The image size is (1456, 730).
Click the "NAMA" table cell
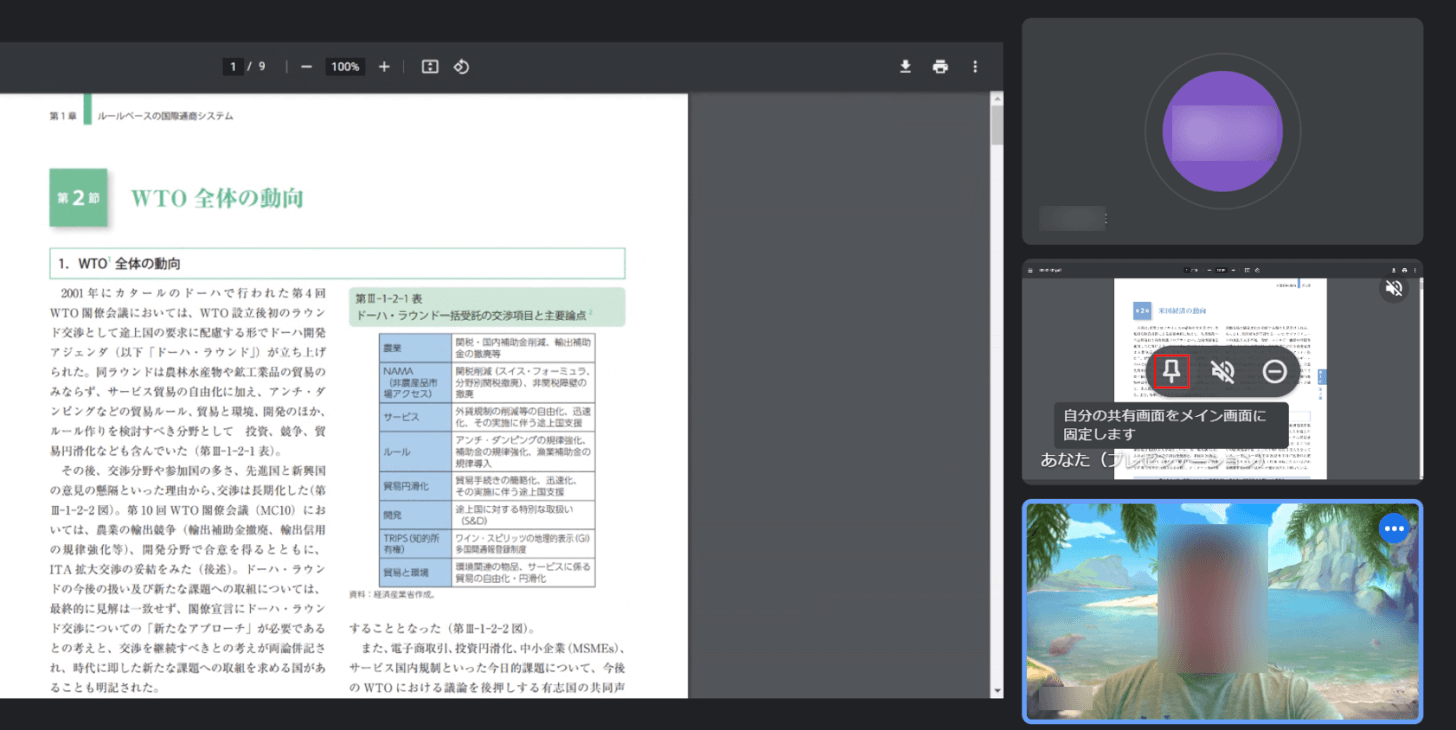(415, 381)
